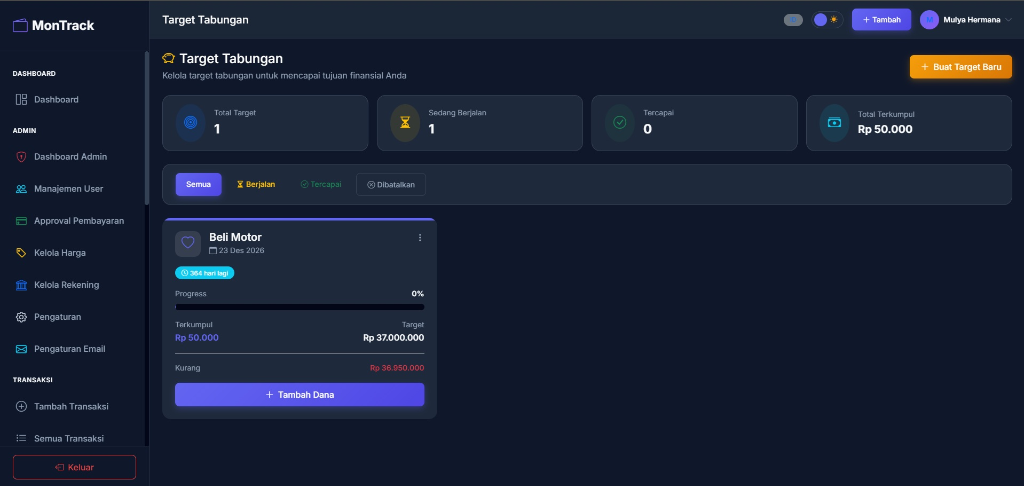Open Dashboard Admin shield icon

21,157
